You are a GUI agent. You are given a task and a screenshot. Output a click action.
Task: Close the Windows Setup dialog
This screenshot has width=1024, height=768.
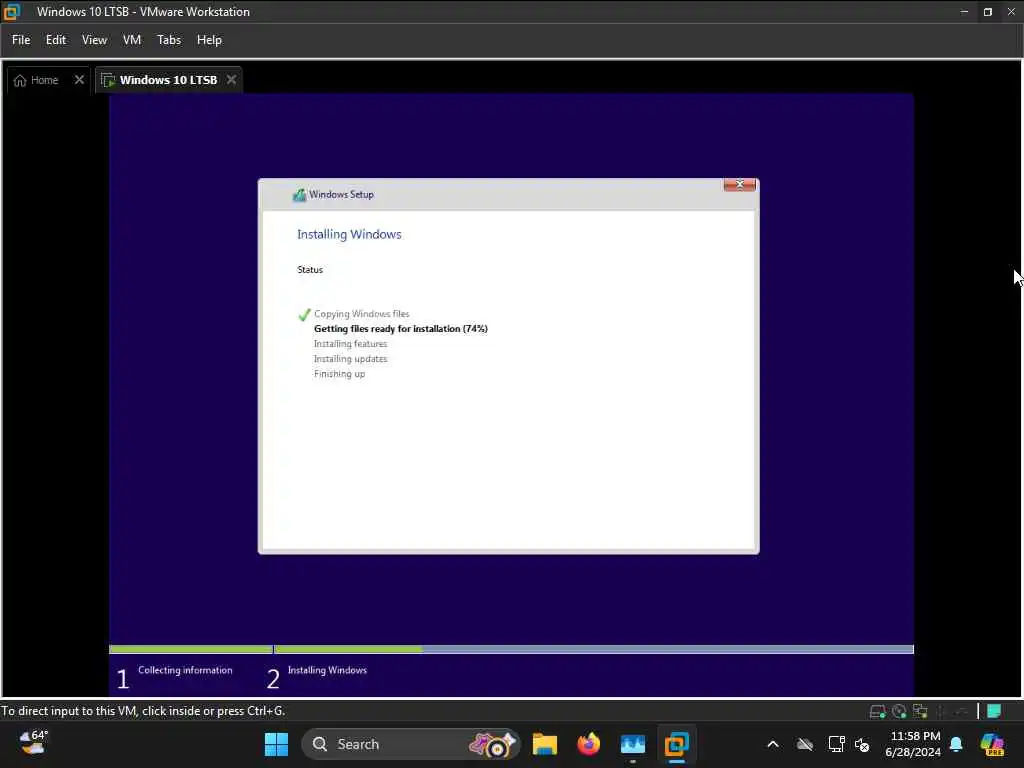(x=739, y=185)
